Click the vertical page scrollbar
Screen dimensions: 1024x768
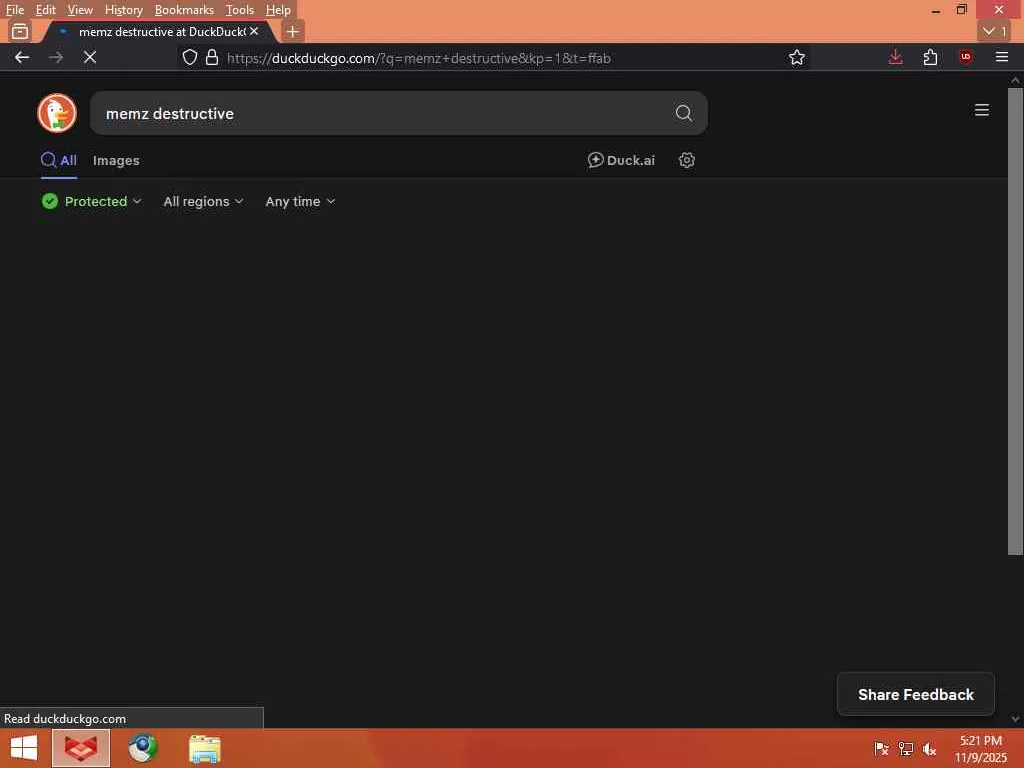point(1015,321)
